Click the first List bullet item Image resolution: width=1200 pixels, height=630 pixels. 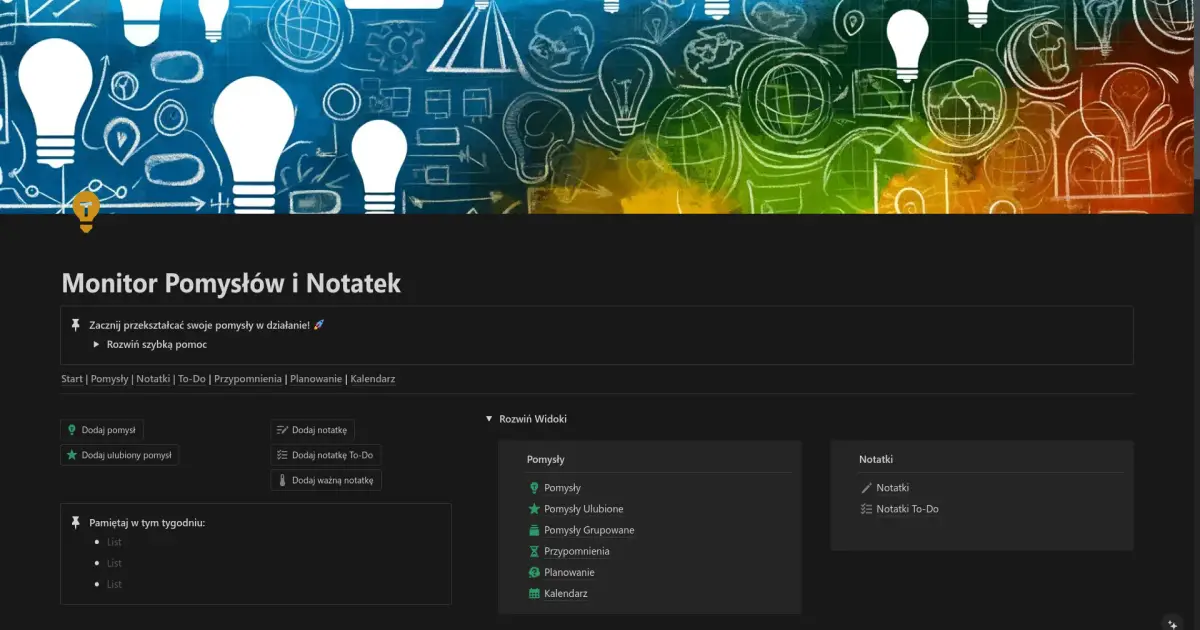pyautogui.click(x=114, y=542)
